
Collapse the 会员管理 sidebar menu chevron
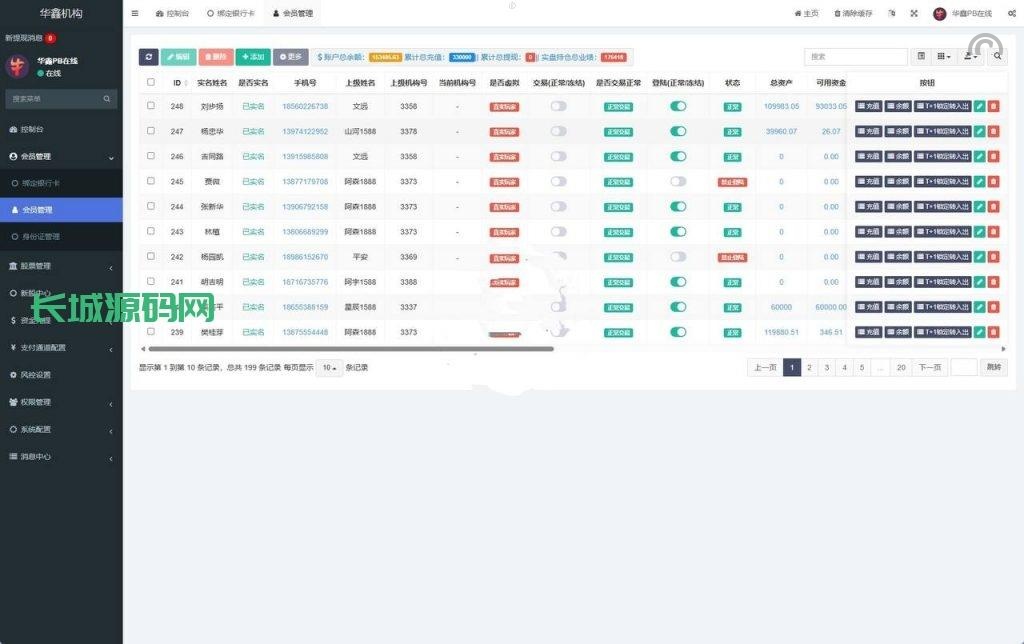coord(111,157)
